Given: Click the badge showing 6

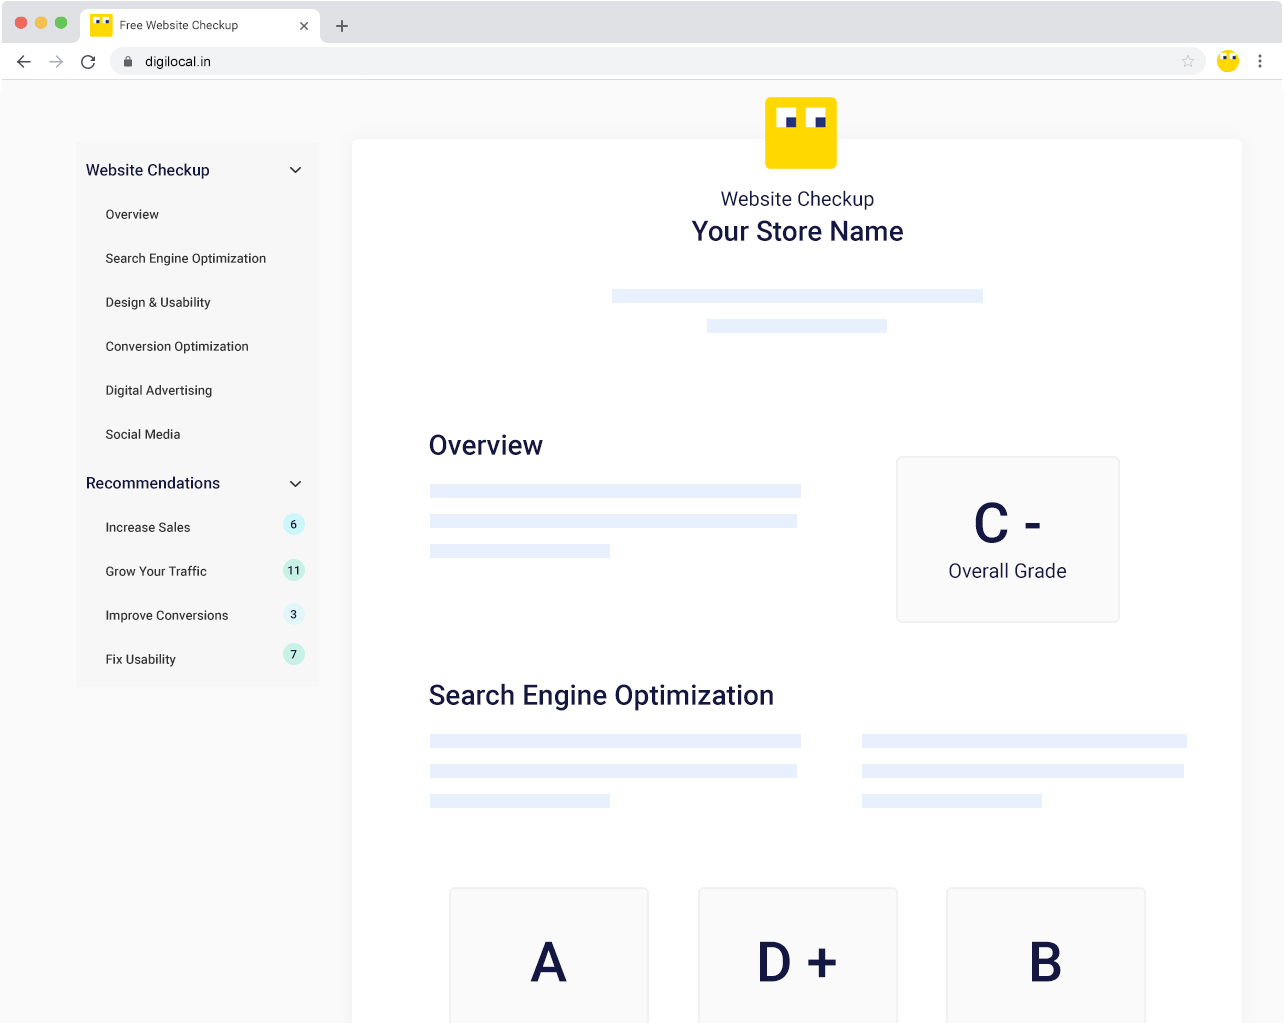Looking at the screenshot, I should 293,525.
